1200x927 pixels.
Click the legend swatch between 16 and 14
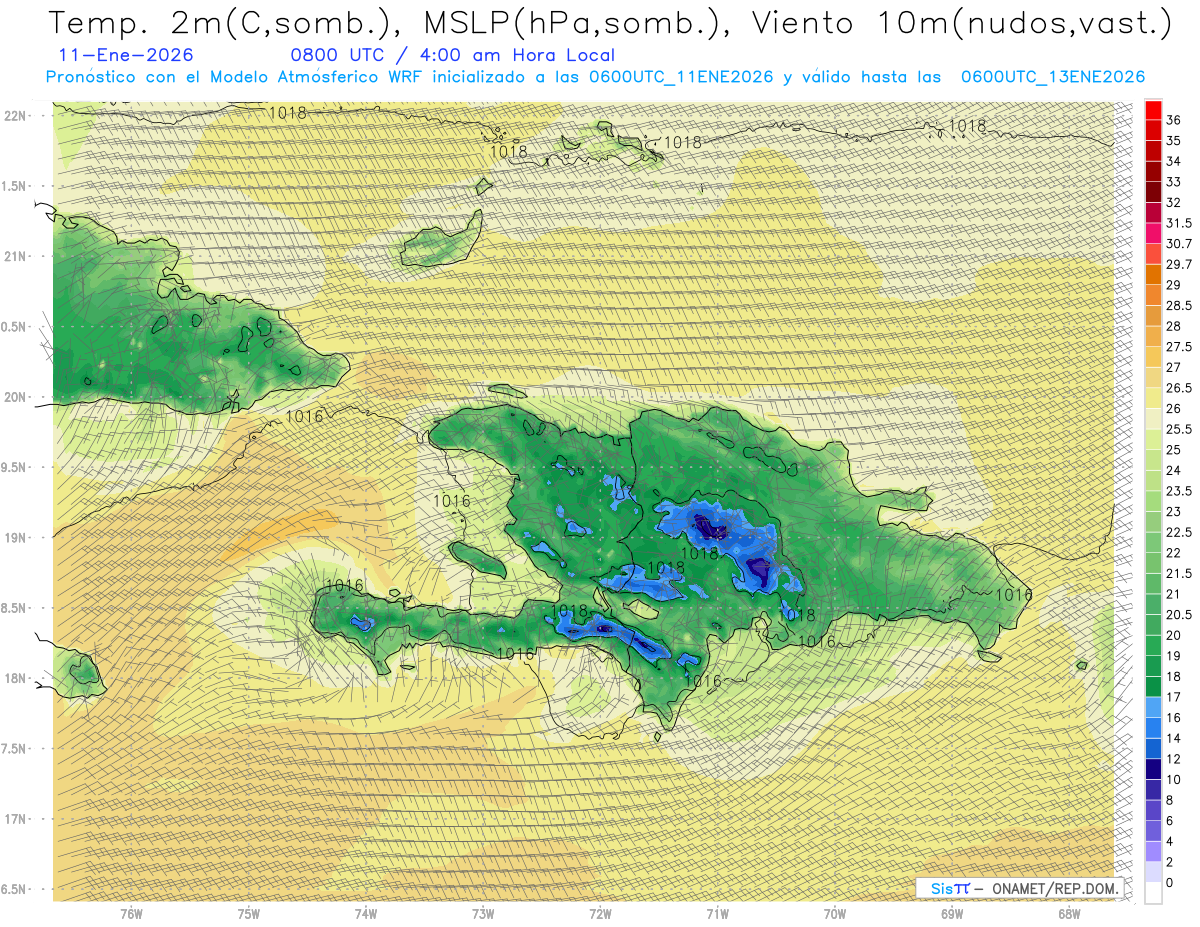point(1153,728)
